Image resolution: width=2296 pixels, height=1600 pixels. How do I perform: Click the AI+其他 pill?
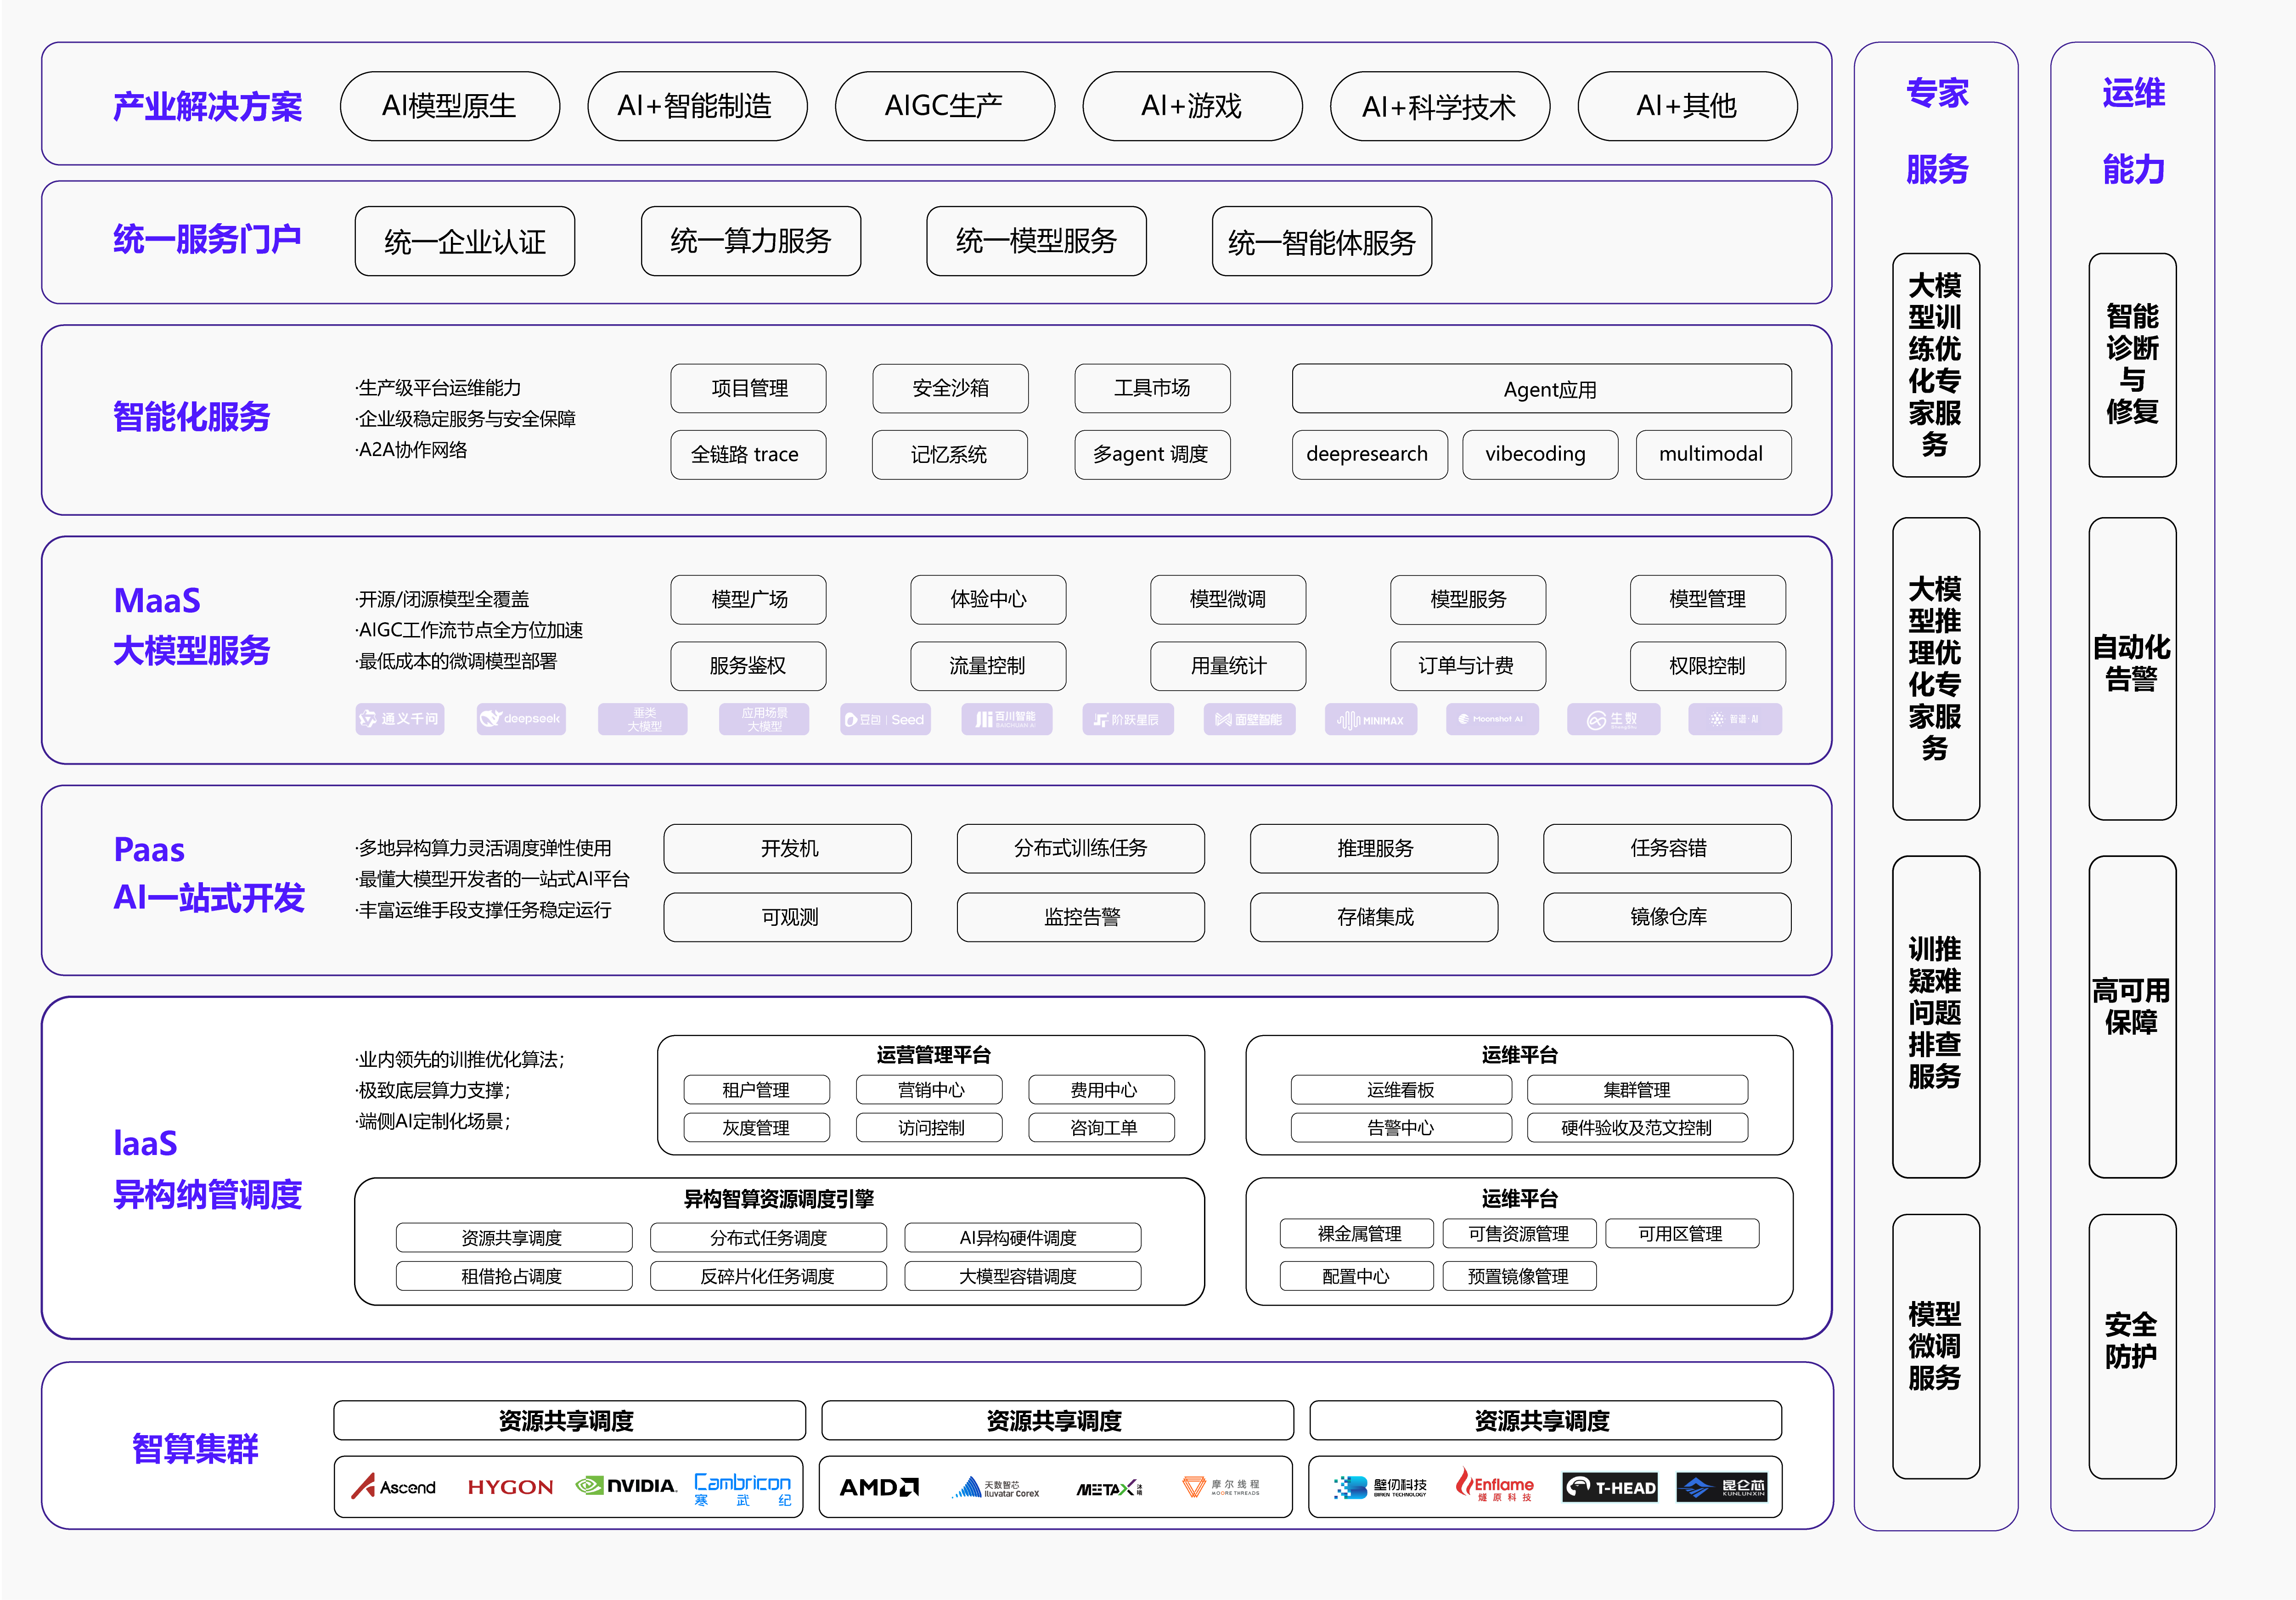click(1688, 106)
